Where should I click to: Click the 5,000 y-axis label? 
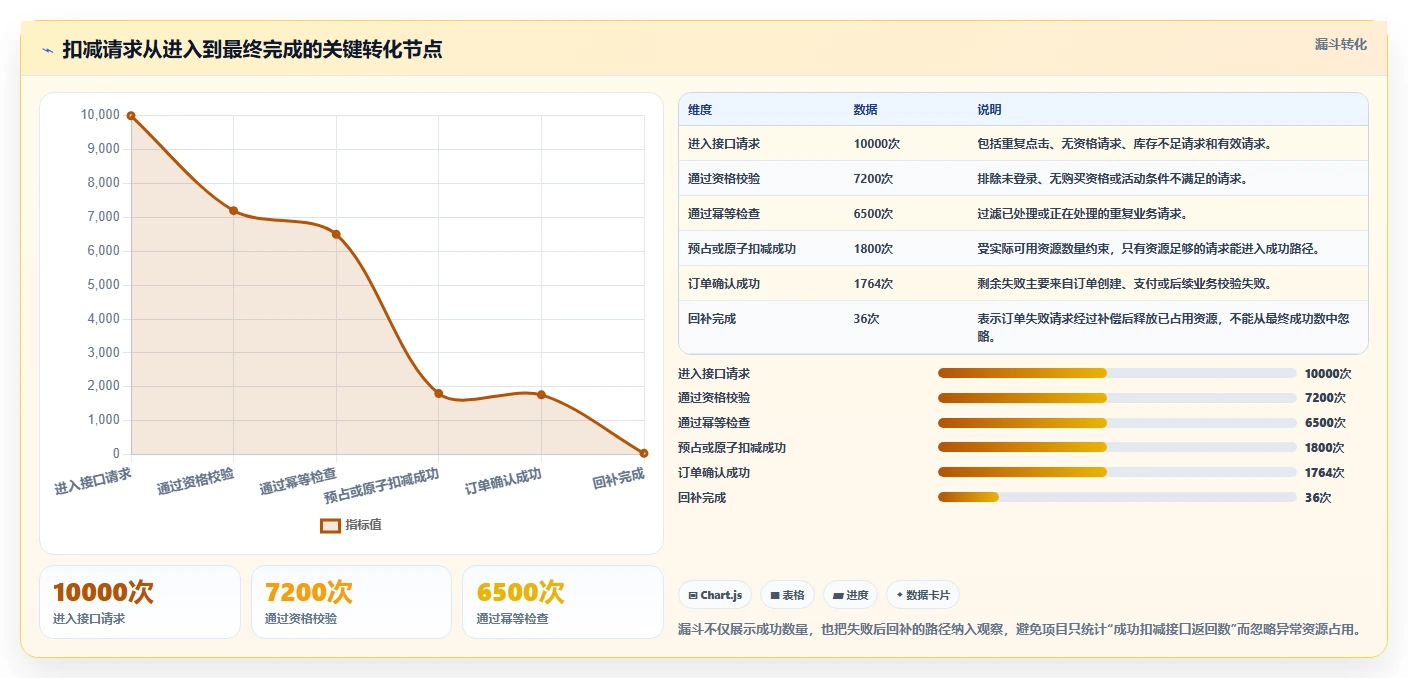(x=103, y=284)
